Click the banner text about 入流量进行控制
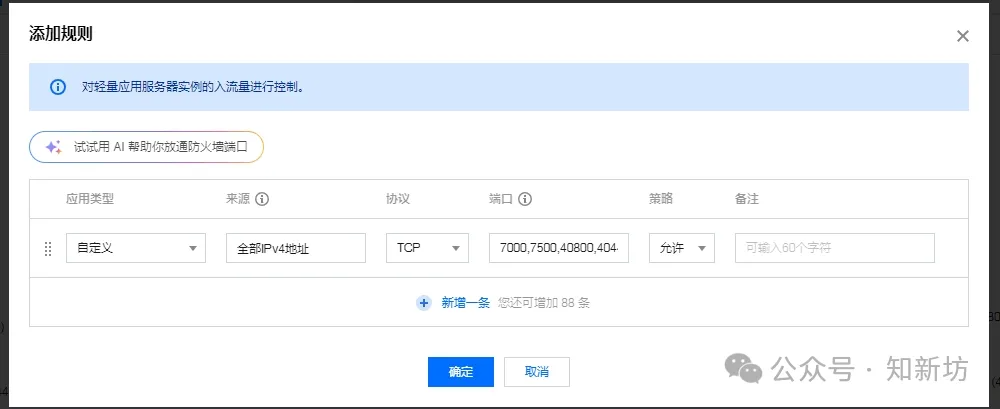 (192, 87)
